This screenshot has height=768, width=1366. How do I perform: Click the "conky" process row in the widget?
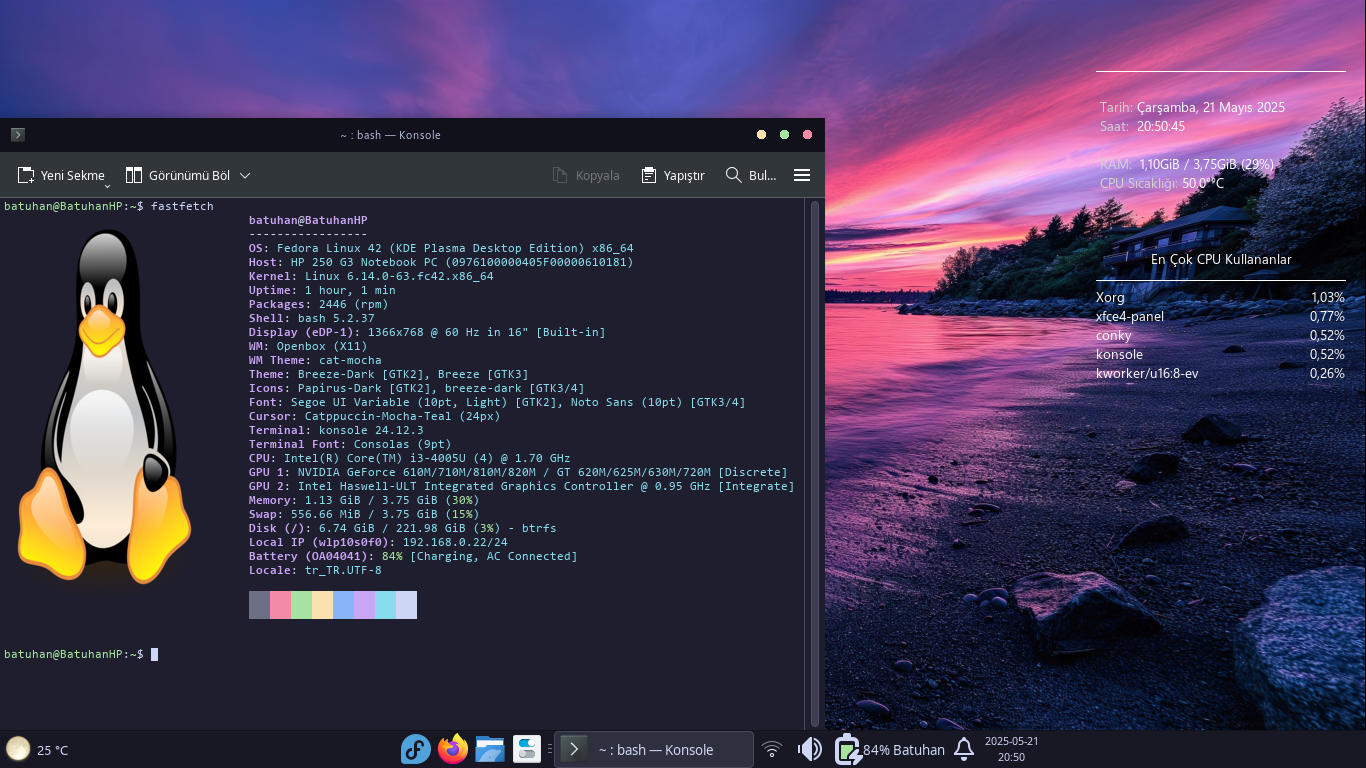click(x=1220, y=335)
